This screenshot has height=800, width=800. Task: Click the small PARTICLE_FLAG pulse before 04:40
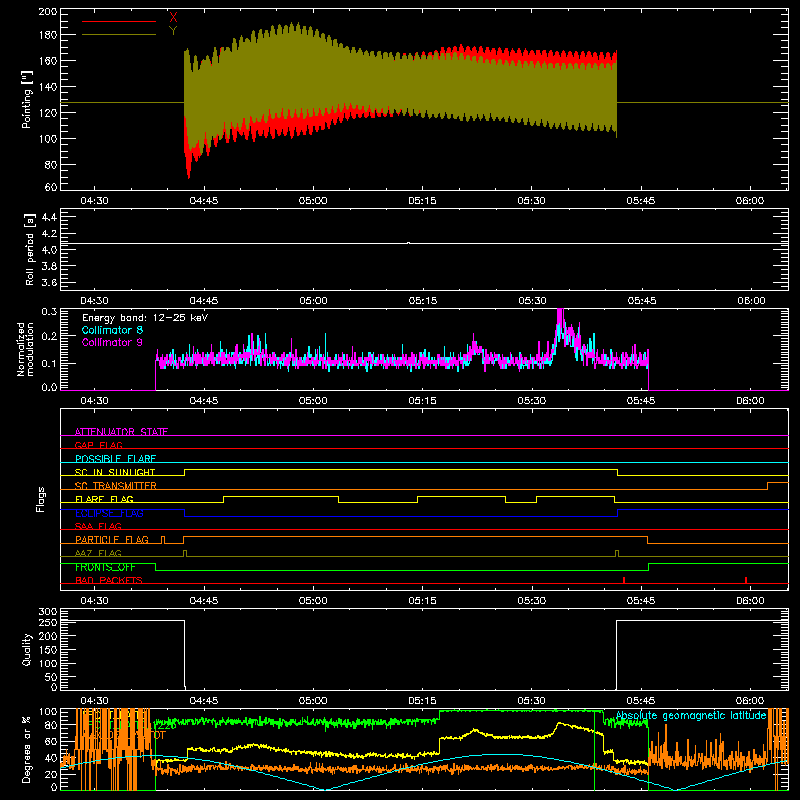163,540
